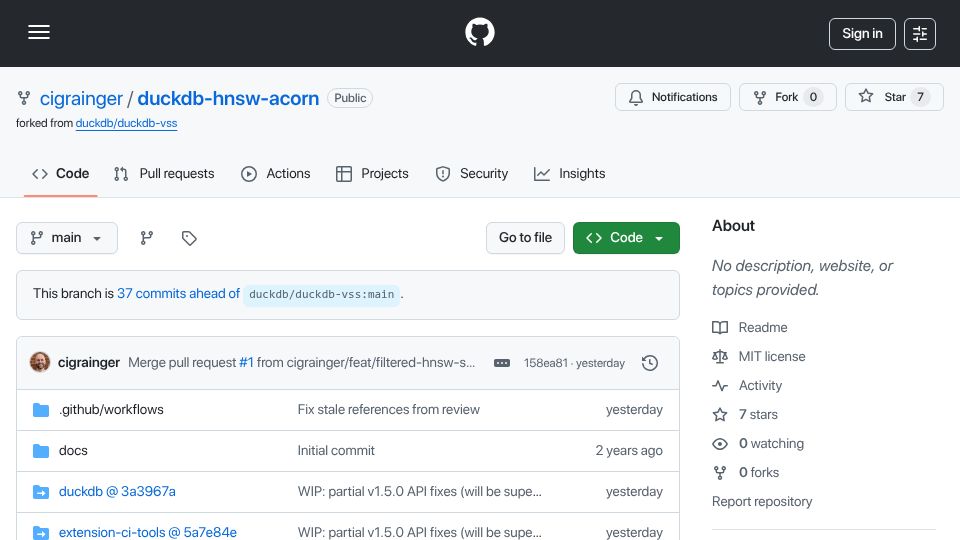
Task: Open the Actions tab
Action: (276, 174)
